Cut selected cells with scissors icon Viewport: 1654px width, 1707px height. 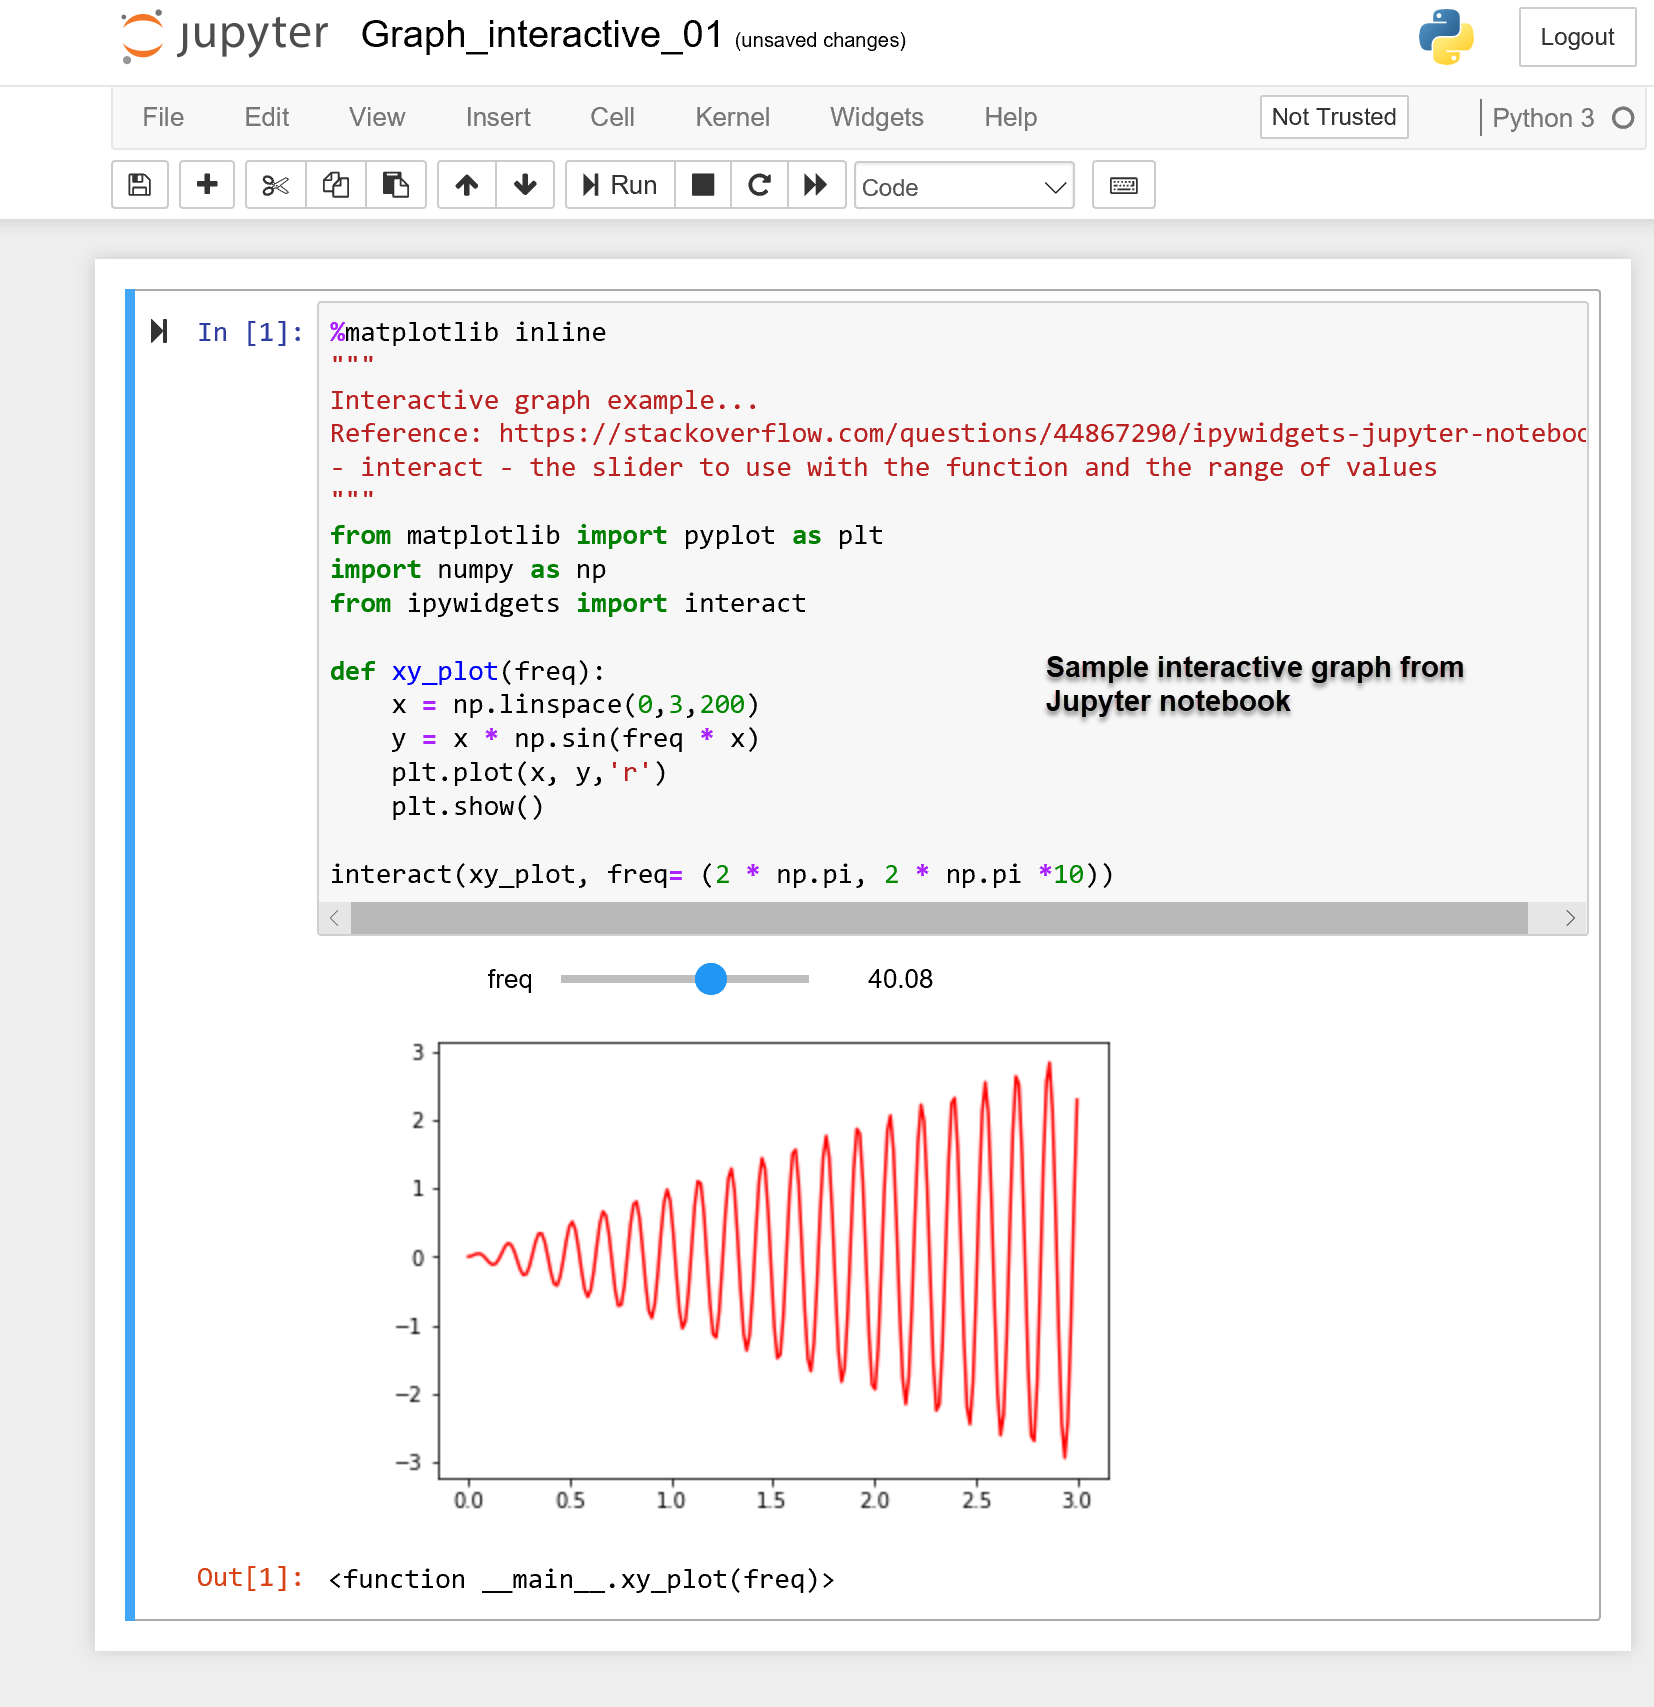click(276, 185)
